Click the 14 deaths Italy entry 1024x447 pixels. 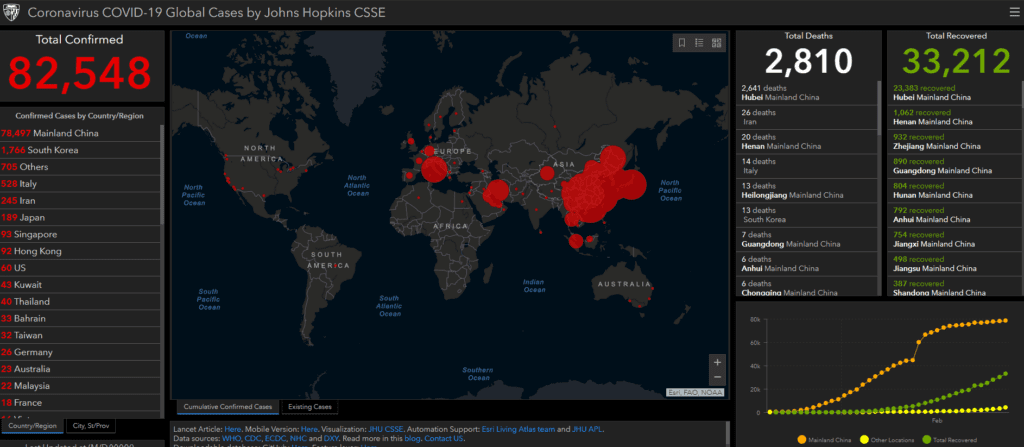(807, 166)
